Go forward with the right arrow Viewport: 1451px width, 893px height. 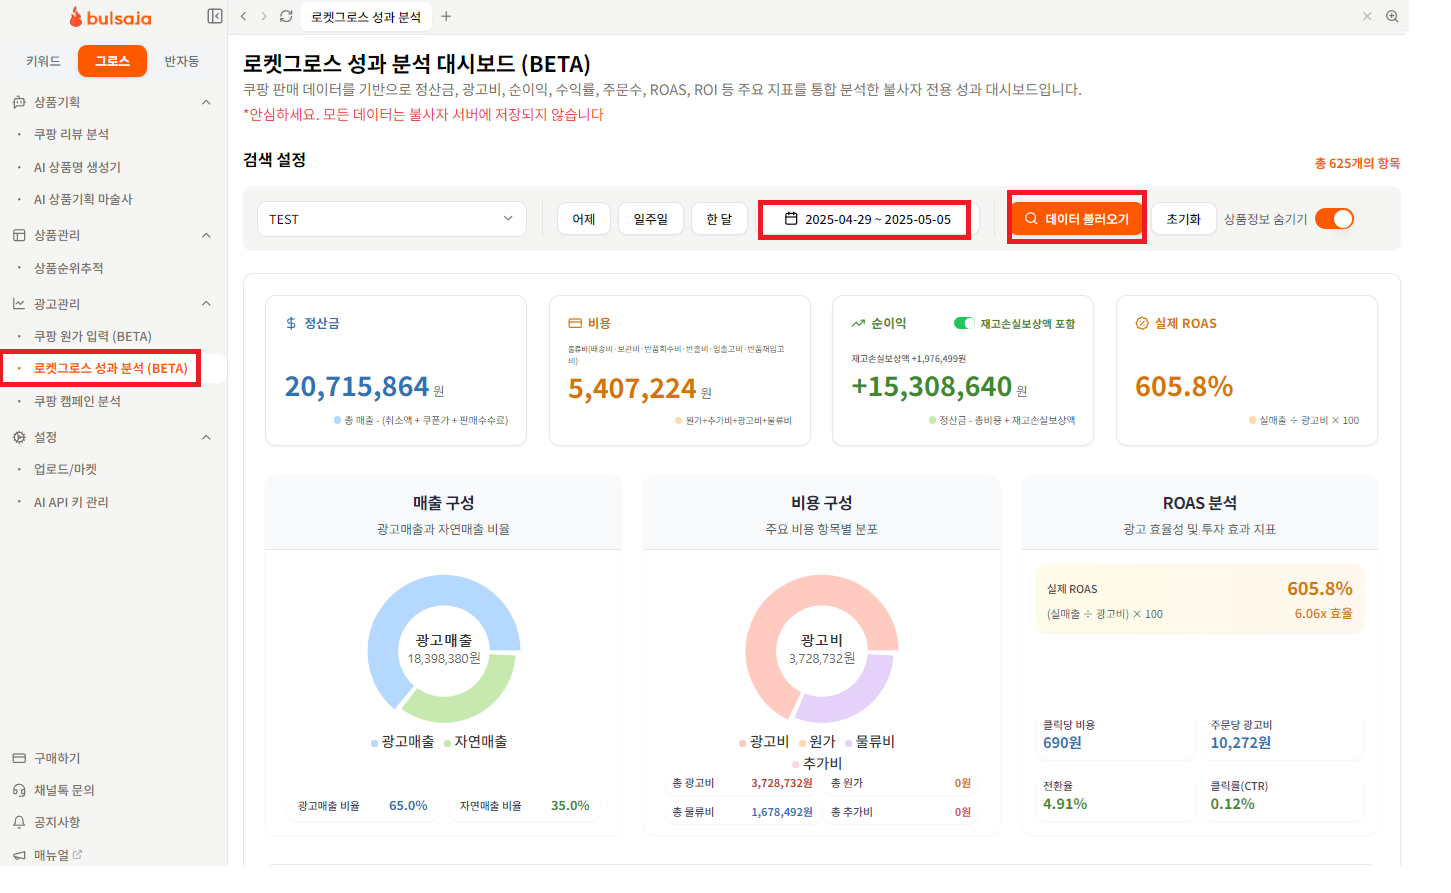click(264, 16)
